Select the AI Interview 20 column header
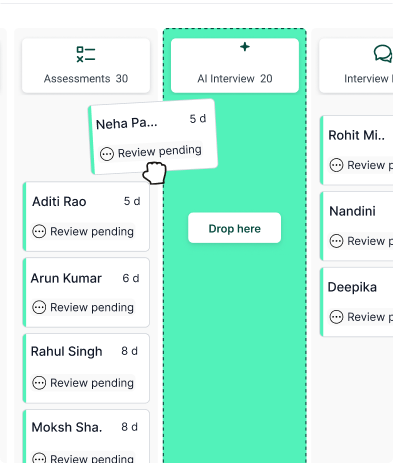The image size is (393, 463). point(235,65)
